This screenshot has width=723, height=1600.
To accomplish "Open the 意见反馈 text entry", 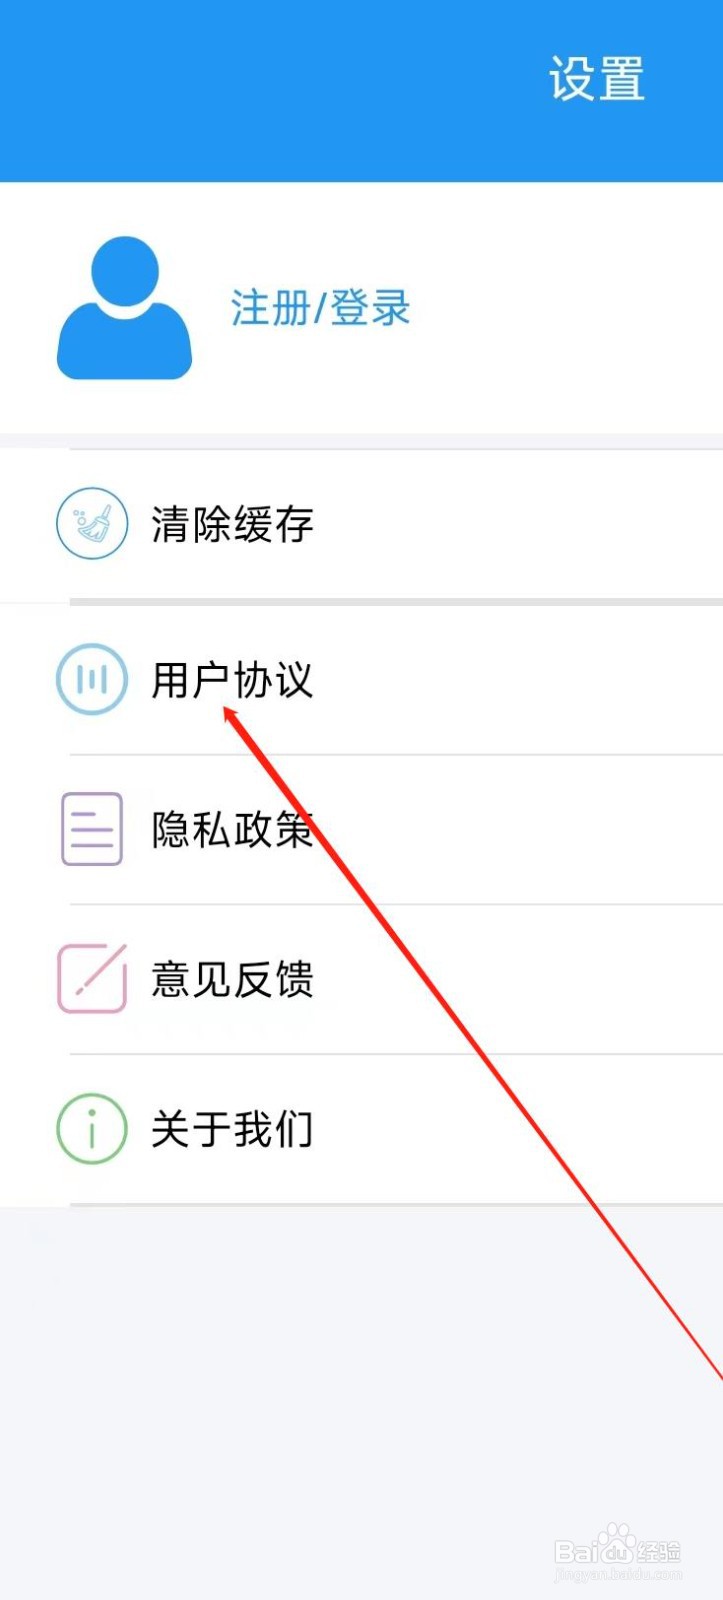I will tap(232, 979).
